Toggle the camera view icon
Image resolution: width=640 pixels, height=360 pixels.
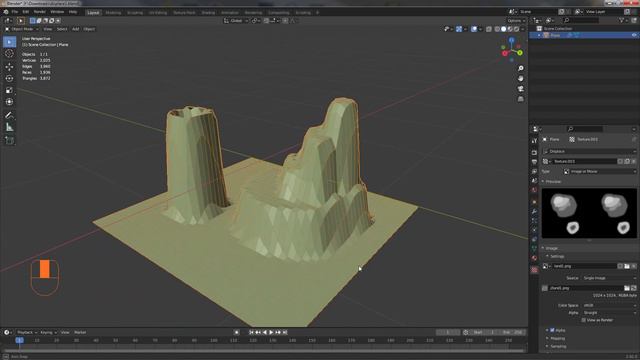click(x=520, y=89)
